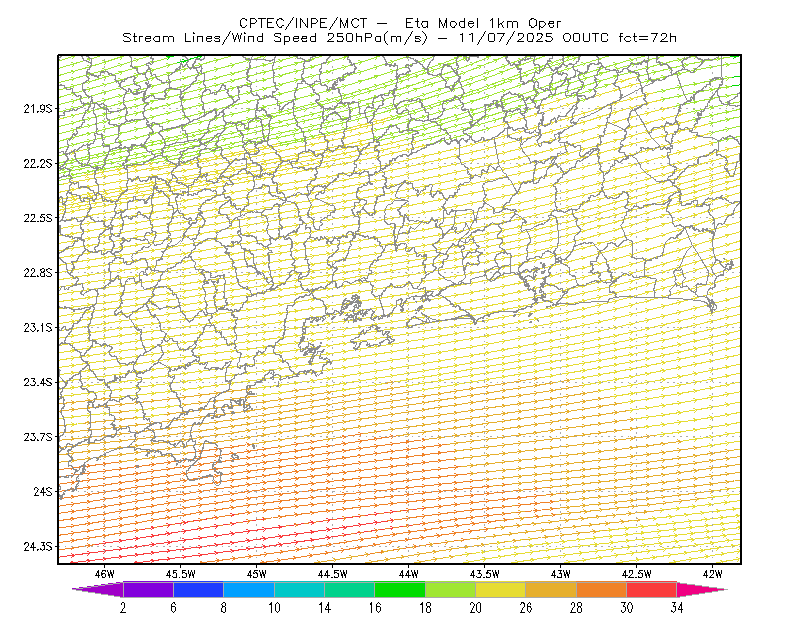The width and height of the screenshot is (800, 618).
Task: Click the lime 18–20 legend swatch
Action: [x=451, y=589]
